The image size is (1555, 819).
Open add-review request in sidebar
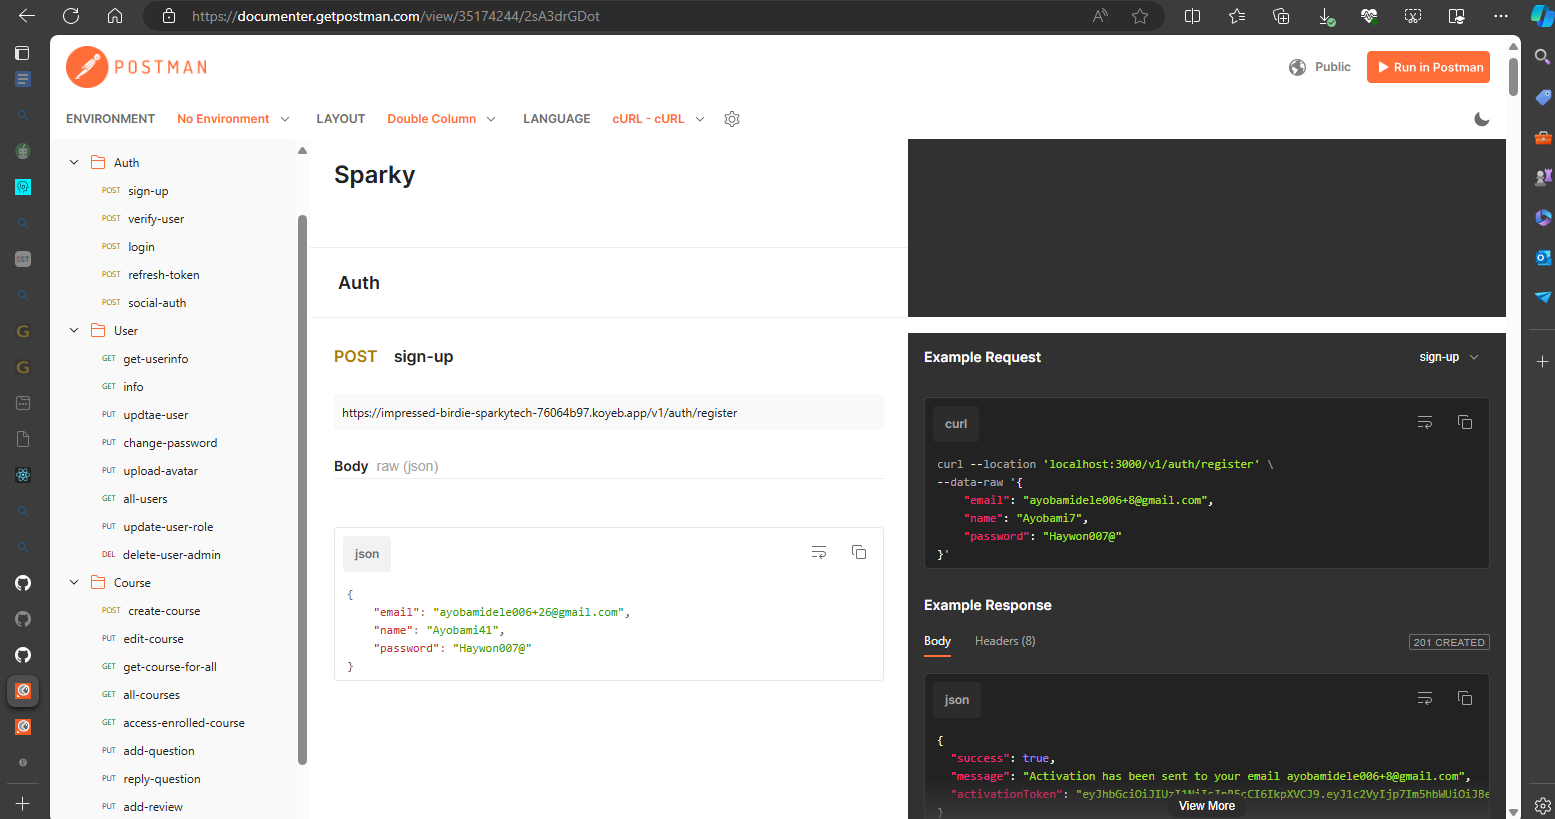tap(152, 807)
